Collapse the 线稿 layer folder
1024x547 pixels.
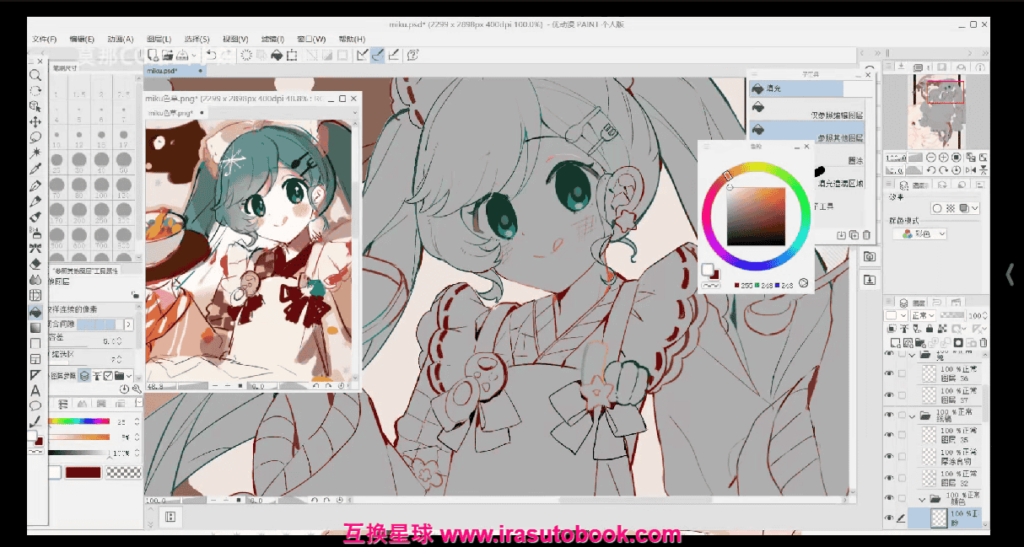912,415
